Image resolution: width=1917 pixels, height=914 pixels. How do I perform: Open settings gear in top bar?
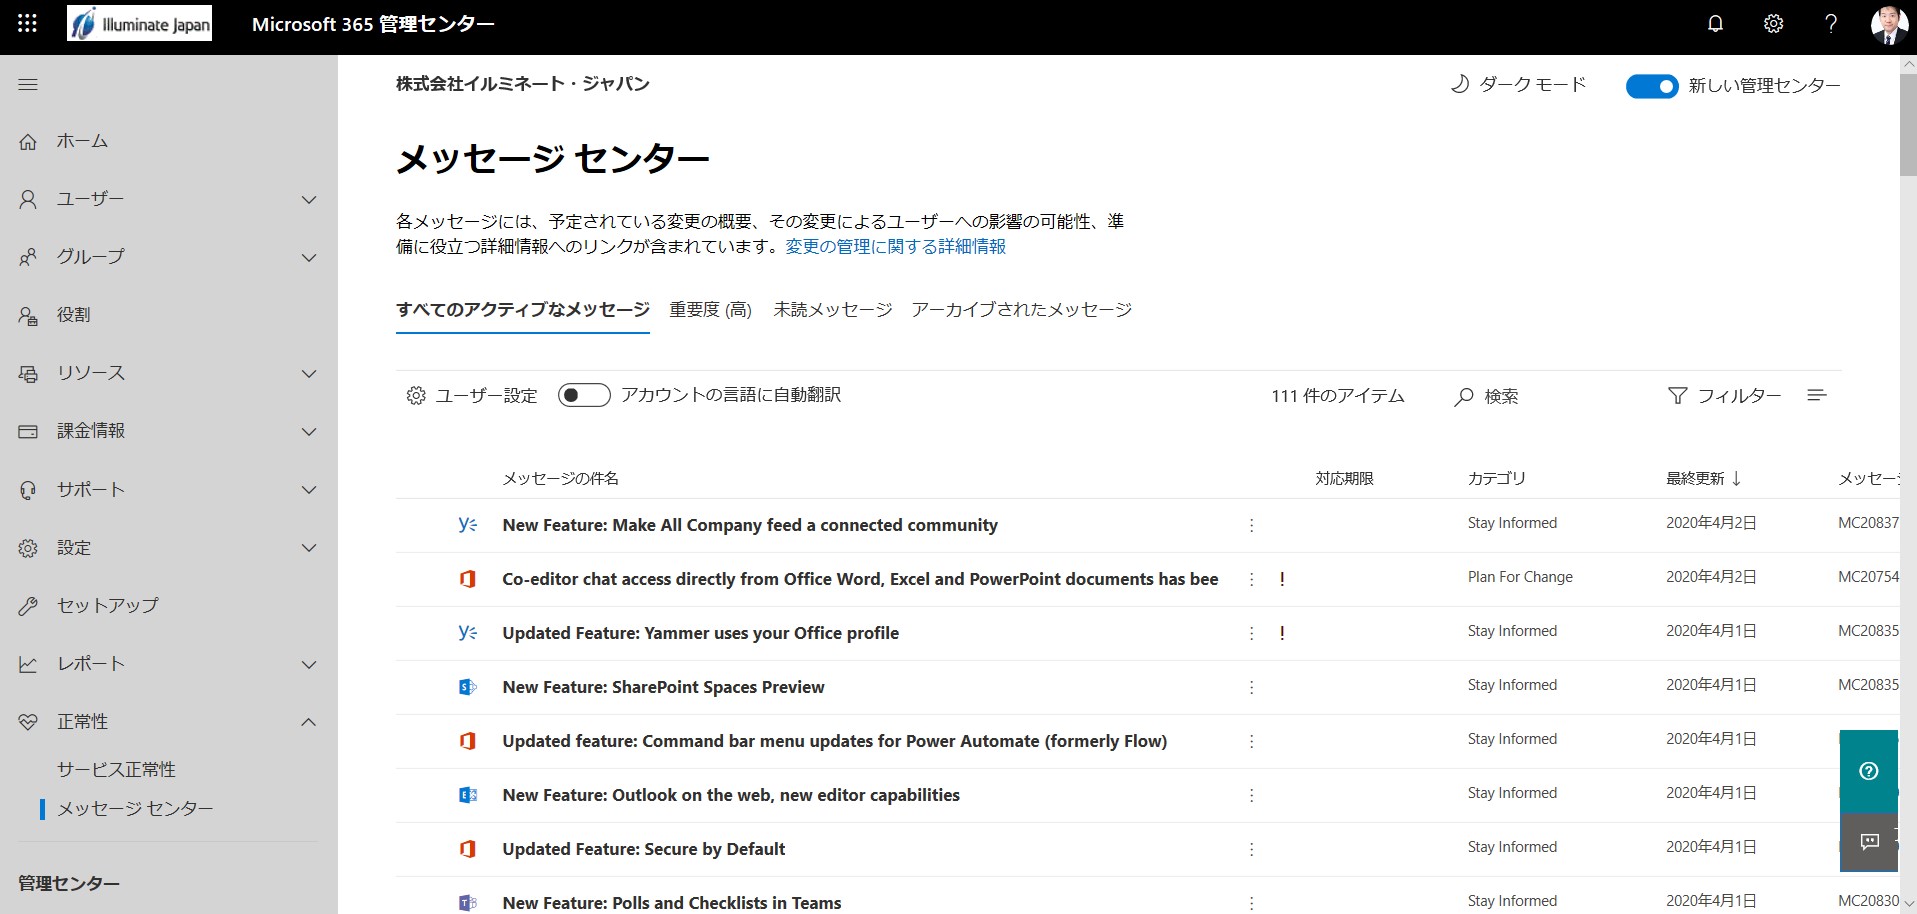pyautogui.click(x=1773, y=24)
